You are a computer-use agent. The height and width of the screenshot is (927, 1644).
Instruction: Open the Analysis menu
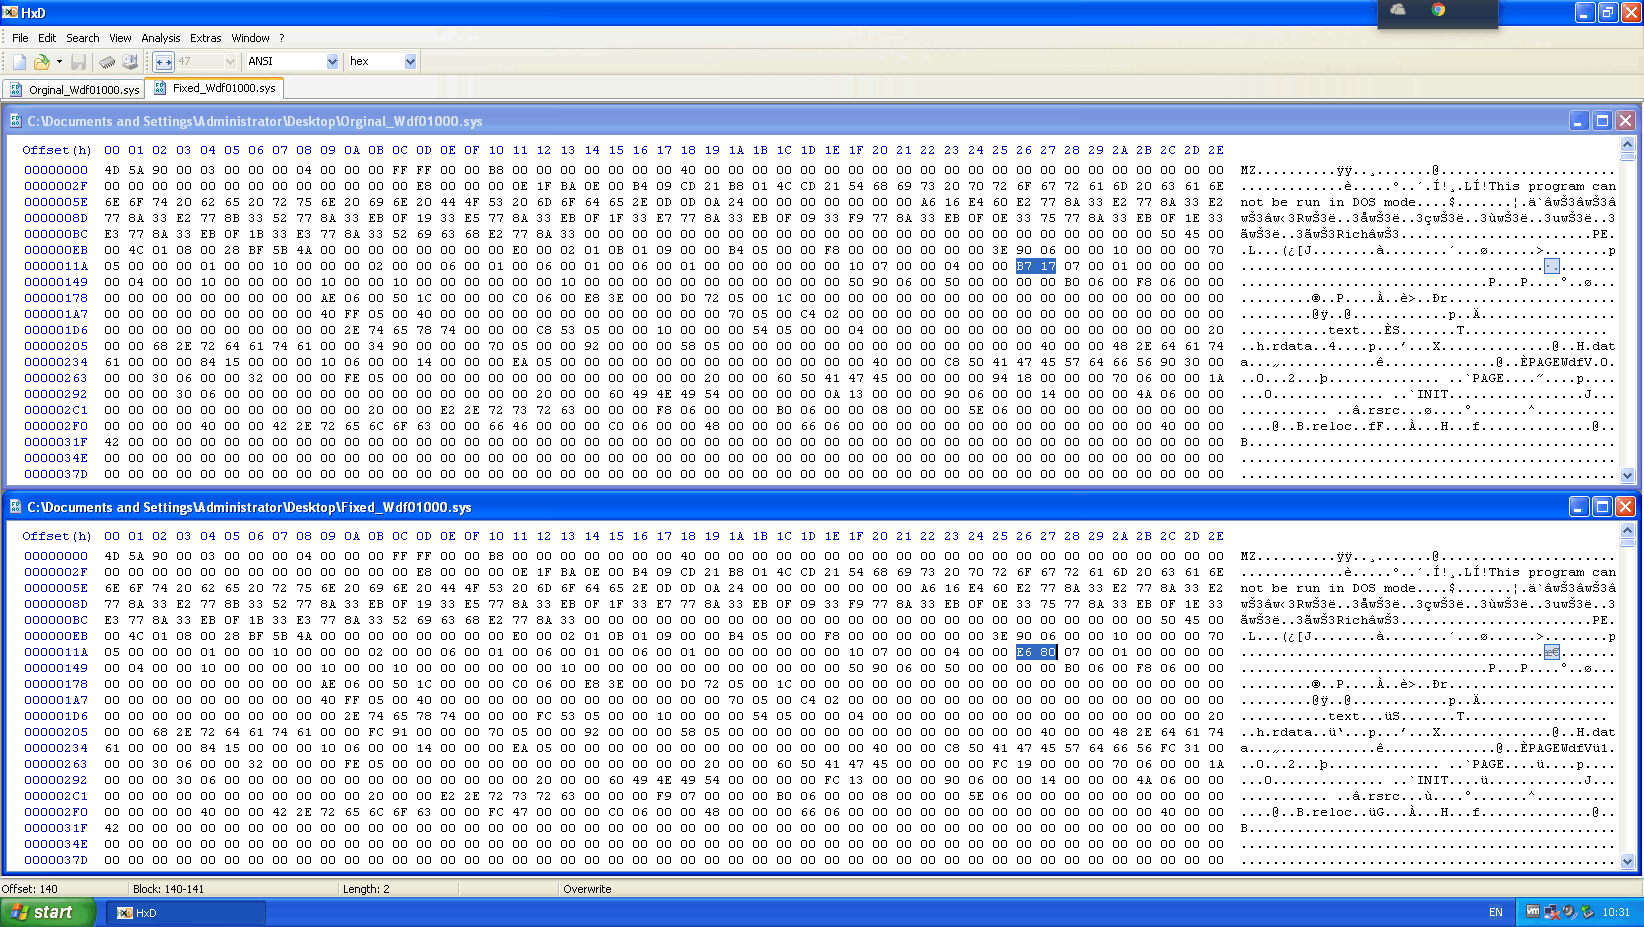tap(161, 38)
